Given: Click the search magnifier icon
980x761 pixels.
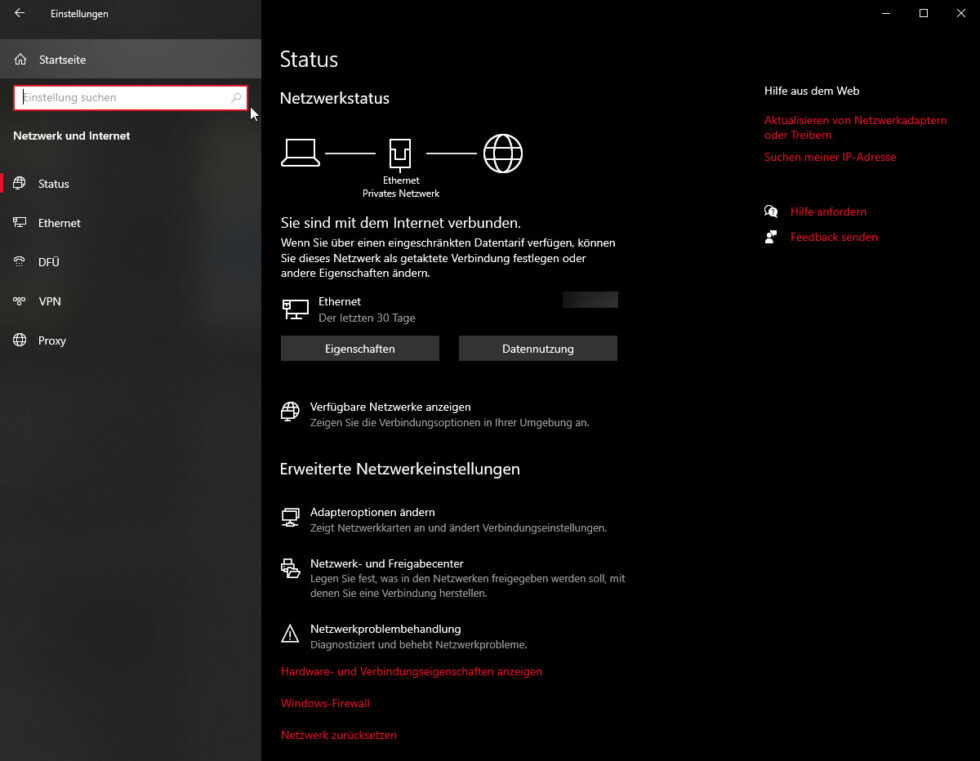Looking at the screenshot, I should (x=236, y=98).
